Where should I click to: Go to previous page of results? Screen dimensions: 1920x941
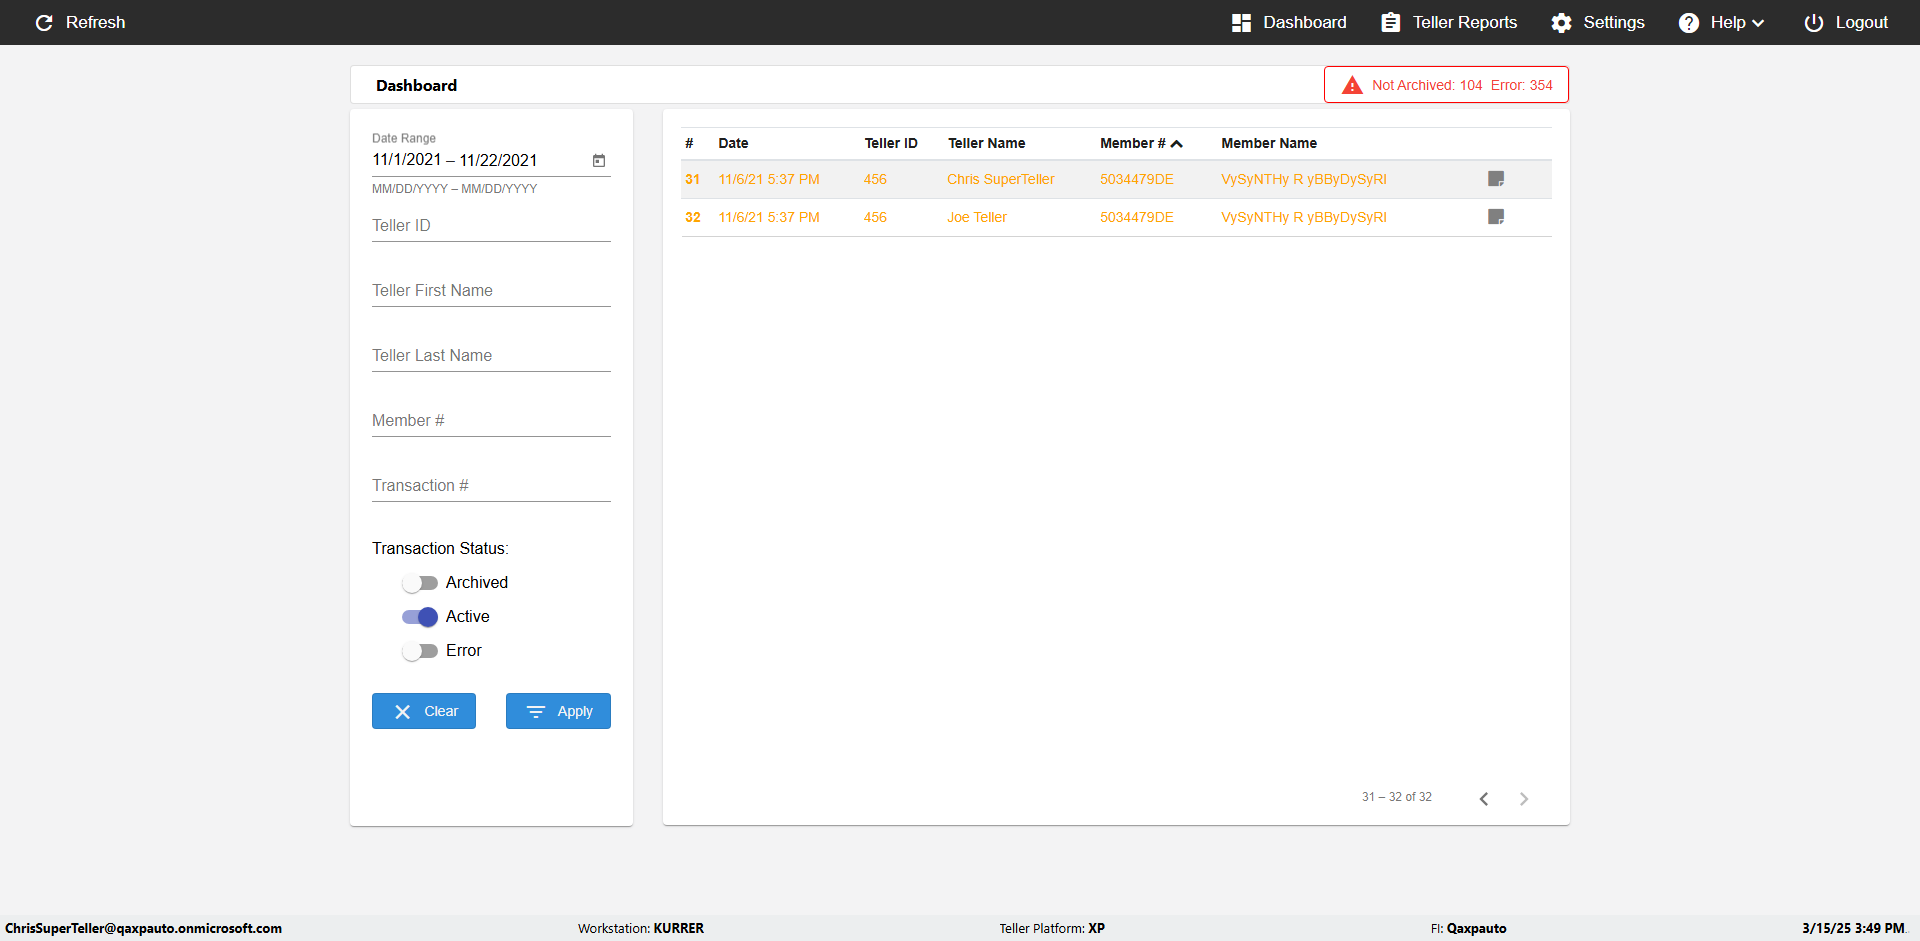1484,798
